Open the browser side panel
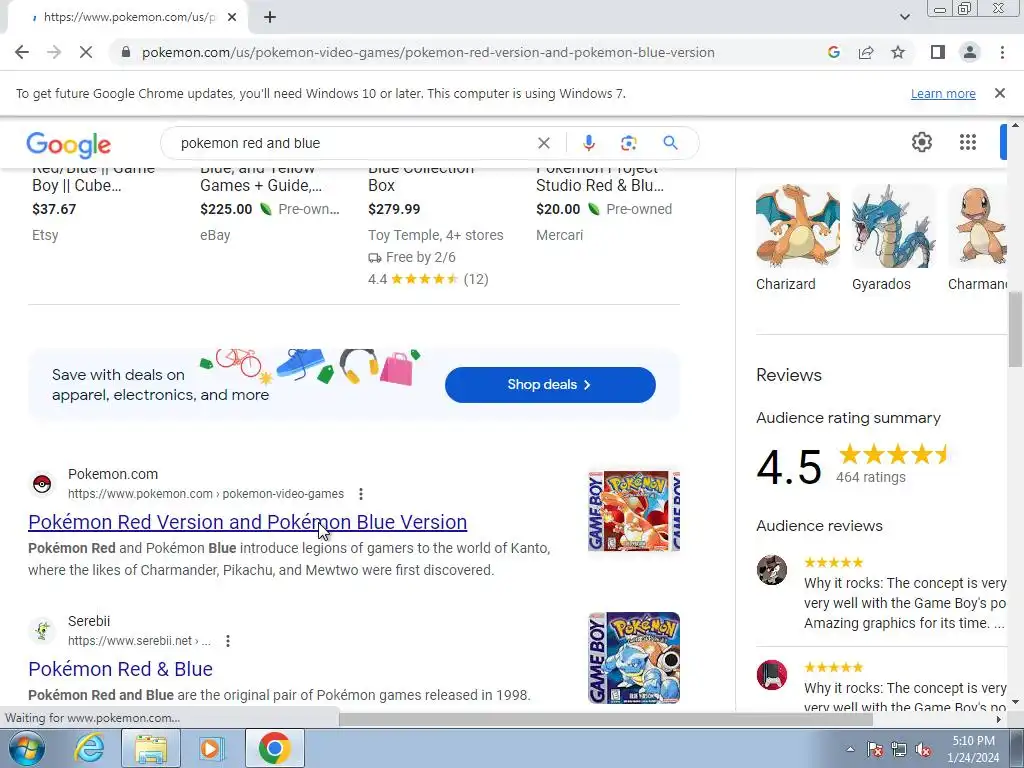 tap(938, 52)
